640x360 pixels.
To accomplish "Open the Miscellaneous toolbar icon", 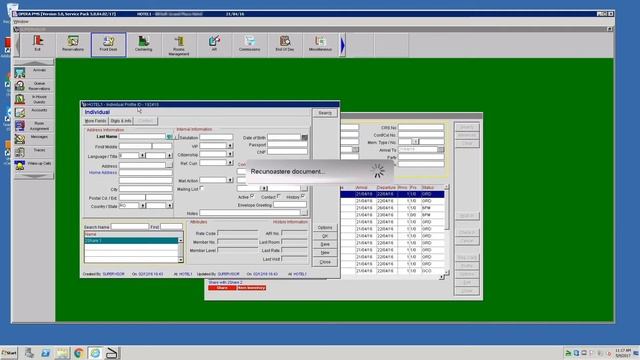I will (x=320, y=44).
